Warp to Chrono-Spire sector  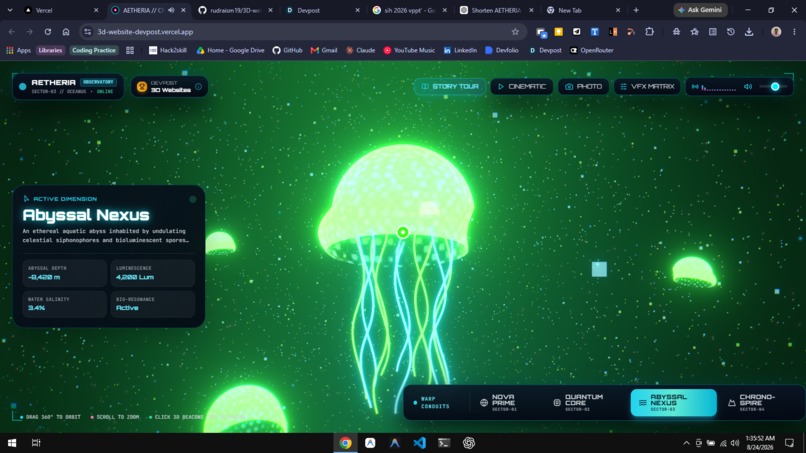[x=752, y=403]
